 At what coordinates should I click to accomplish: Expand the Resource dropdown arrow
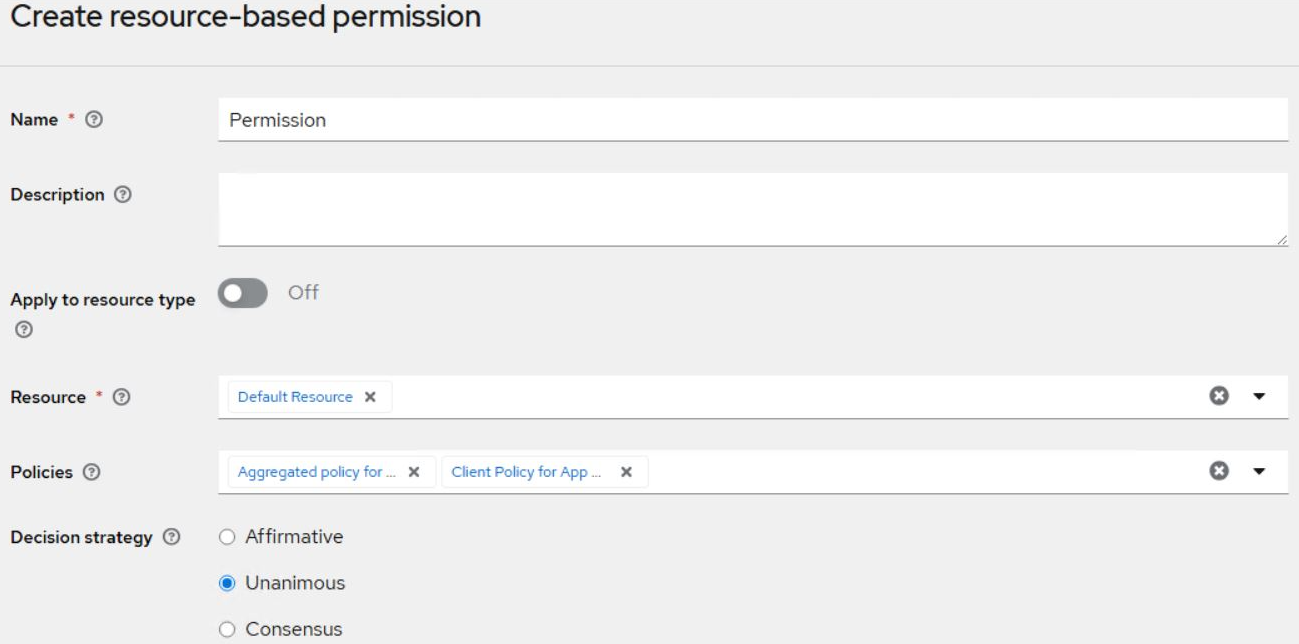(x=1259, y=397)
